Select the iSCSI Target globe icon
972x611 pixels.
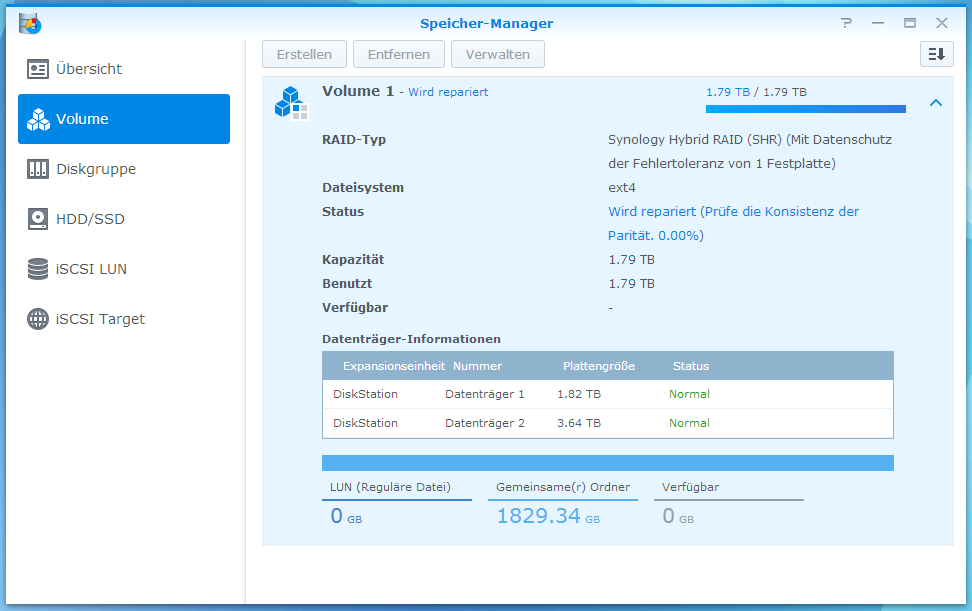[x=37, y=319]
